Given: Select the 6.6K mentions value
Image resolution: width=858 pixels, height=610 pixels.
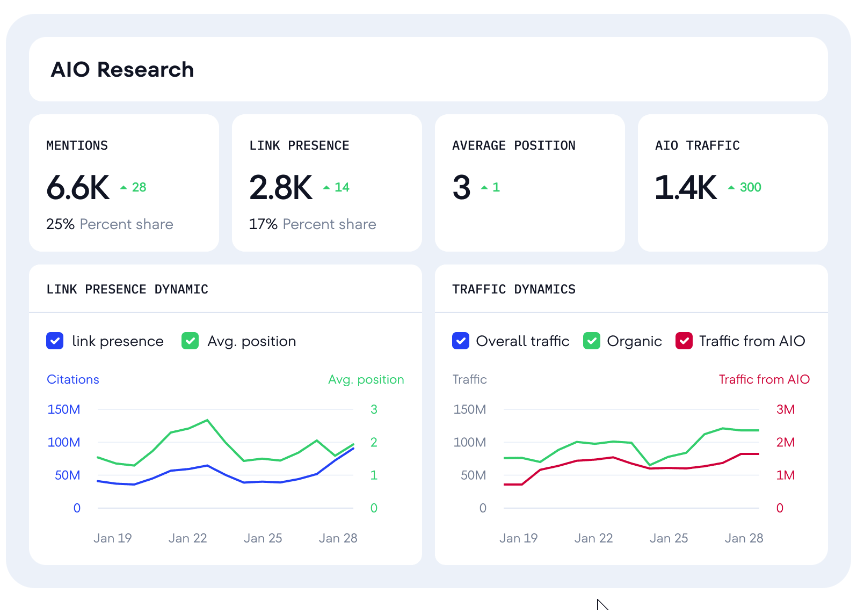Looking at the screenshot, I should pyautogui.click(x=78, y=187).
